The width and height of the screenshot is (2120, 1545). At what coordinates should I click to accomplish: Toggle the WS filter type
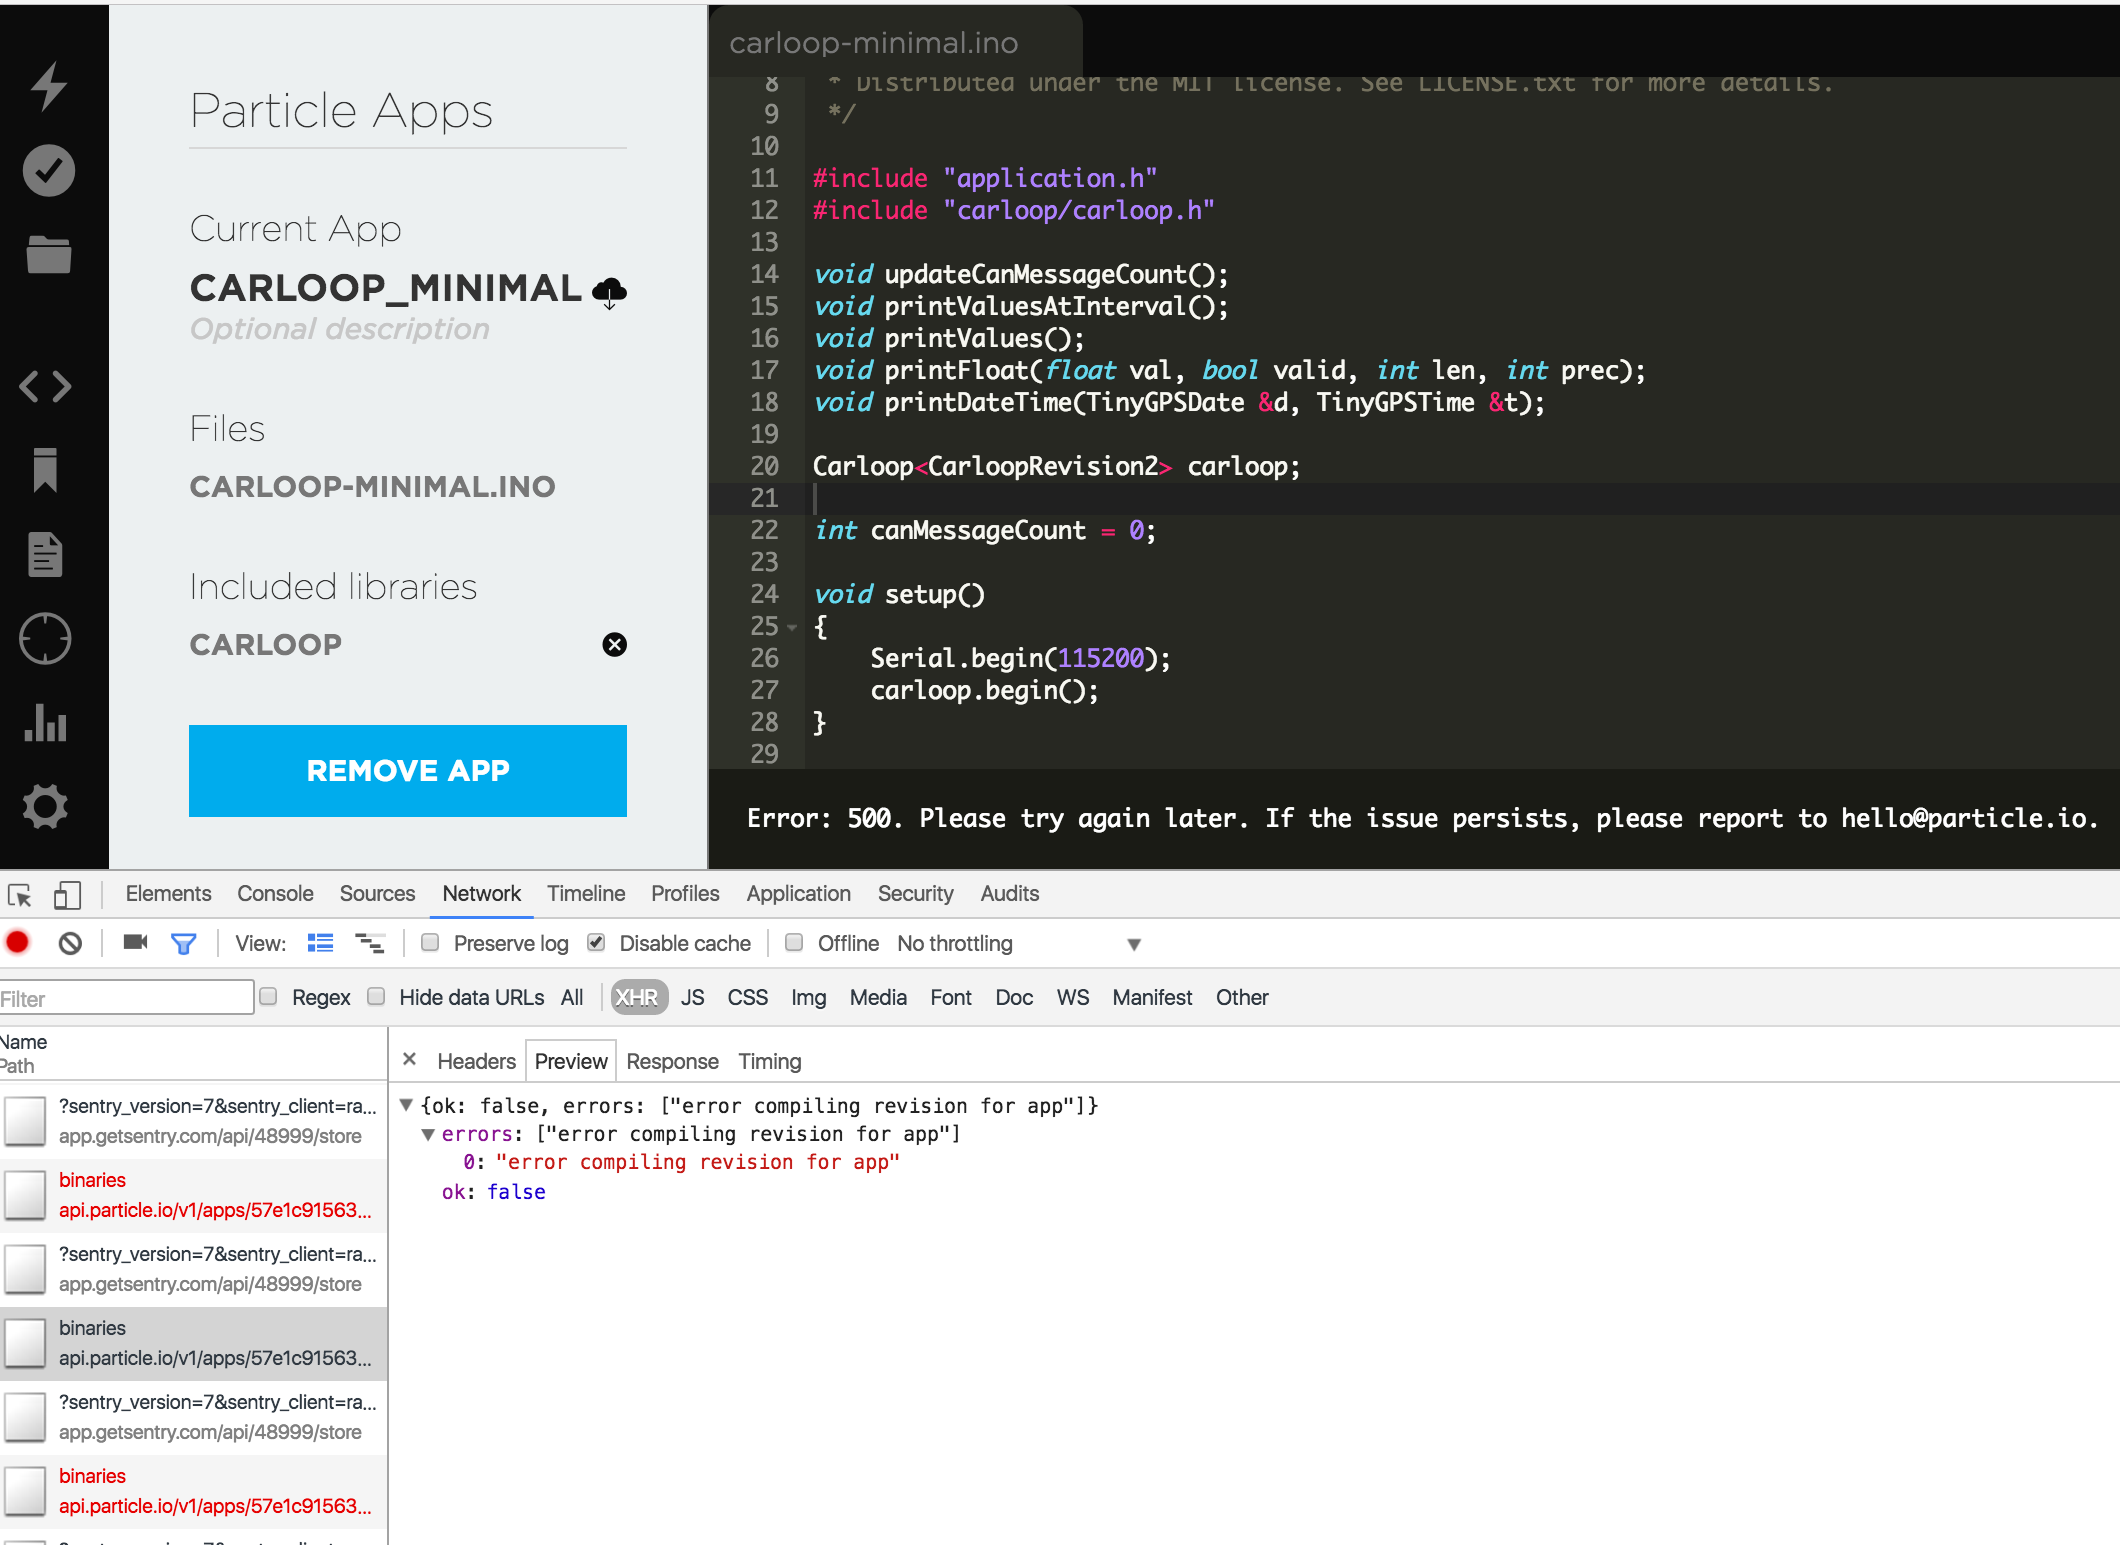click(1073, 997)
